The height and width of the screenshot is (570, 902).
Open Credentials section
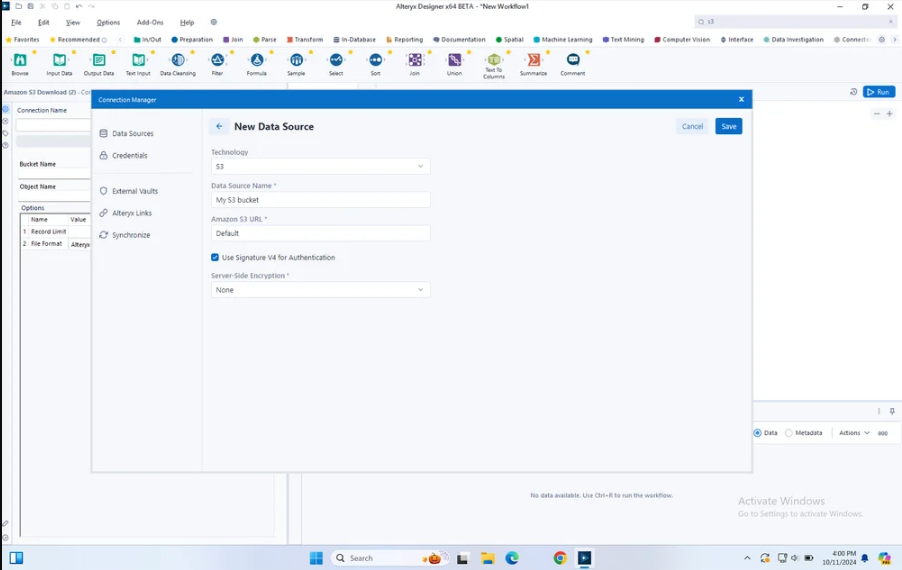tap(124, 155)
